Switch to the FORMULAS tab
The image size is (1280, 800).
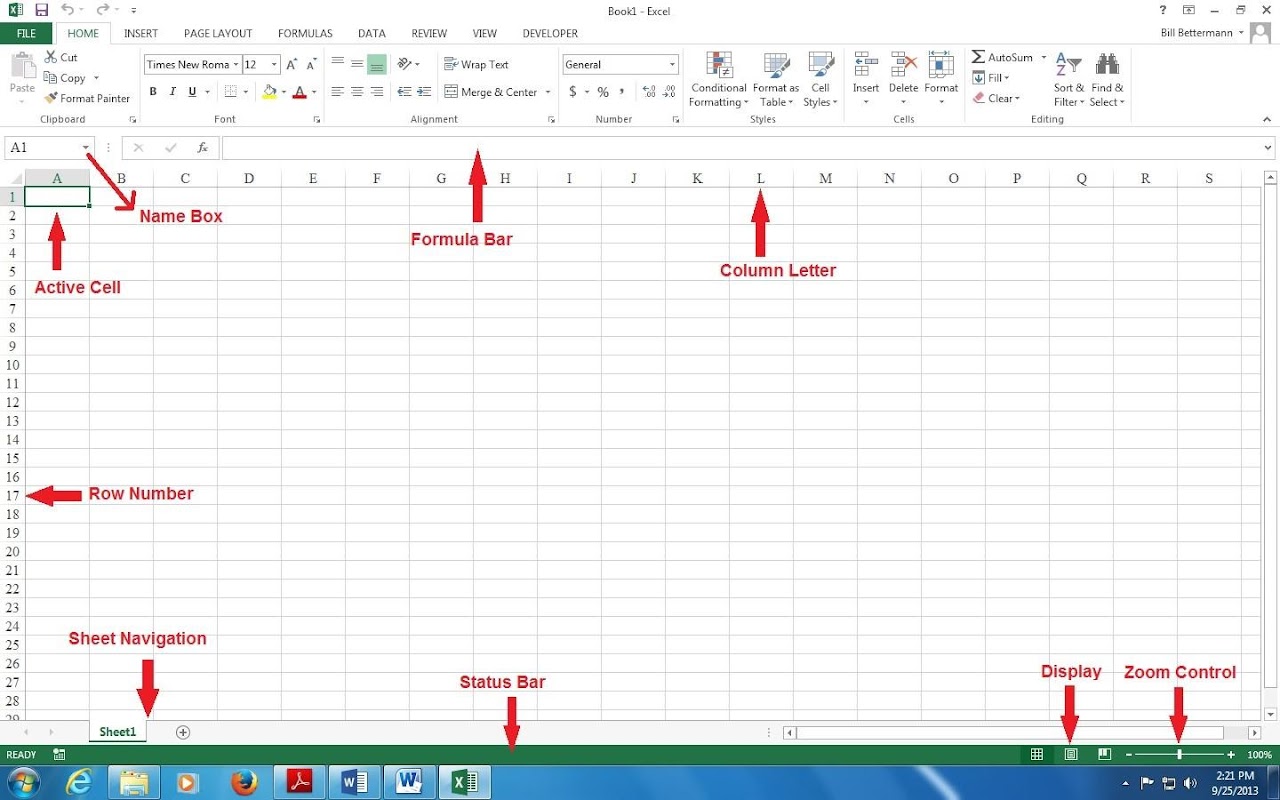[305, 33]
